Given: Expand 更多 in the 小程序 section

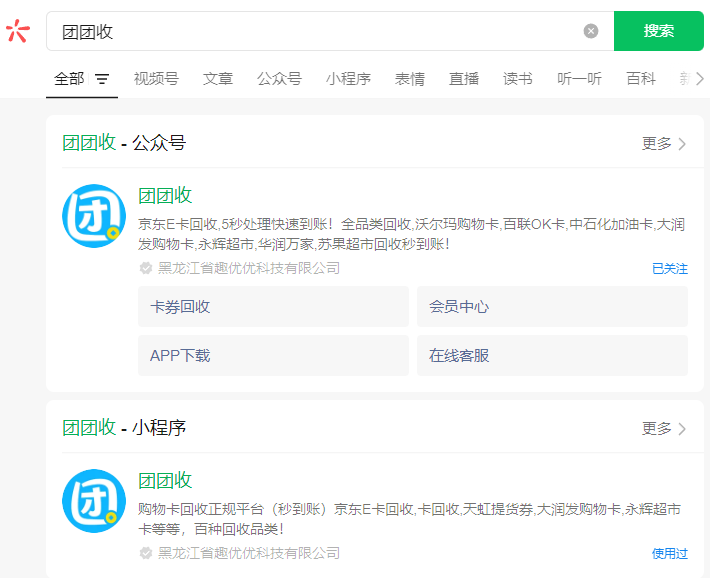Looking at the screenshot, I should [664, 428].
